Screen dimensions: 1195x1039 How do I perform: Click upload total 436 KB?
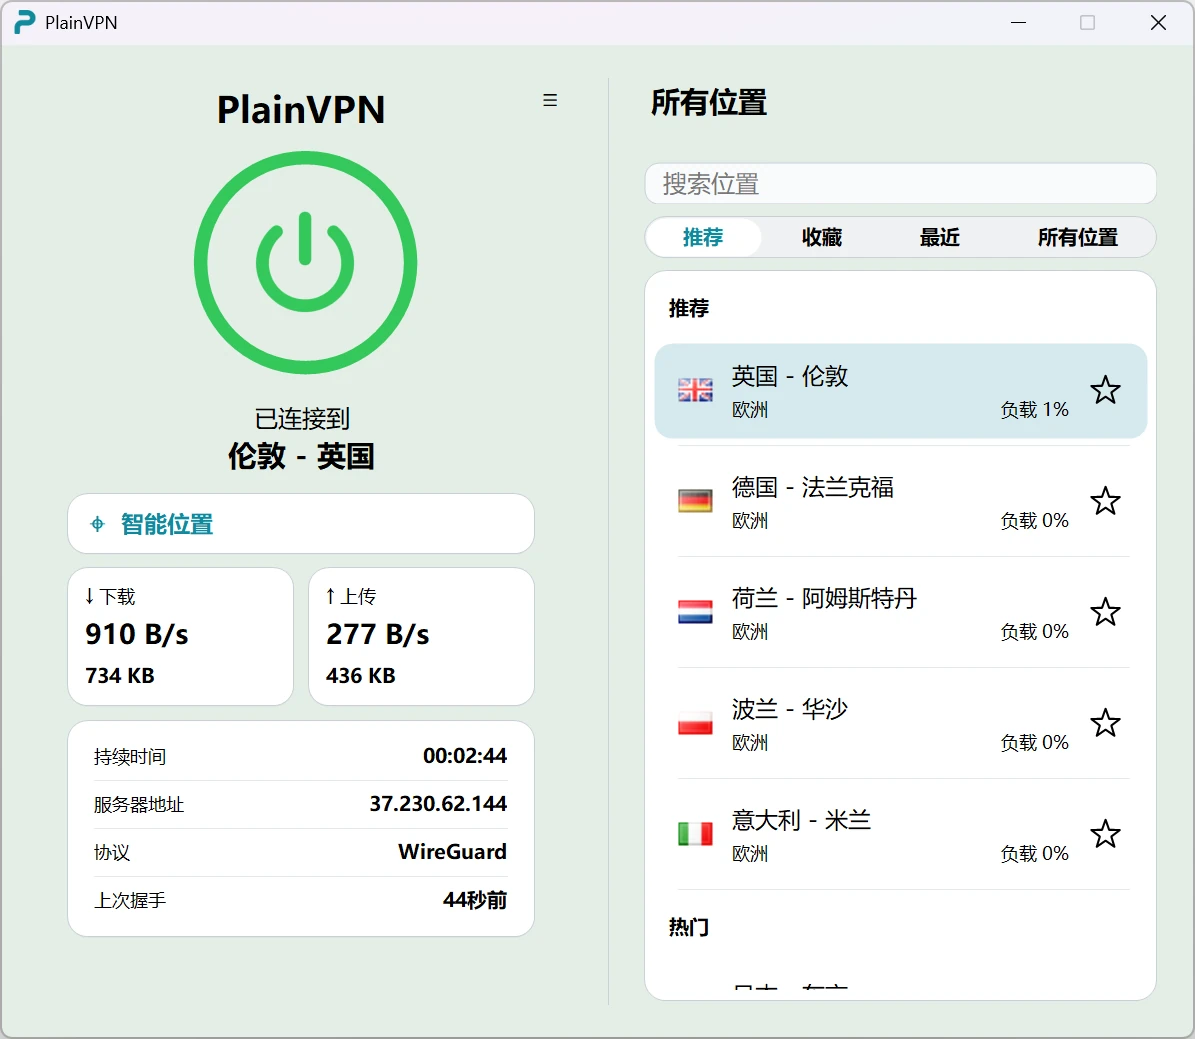tap(360, 675)
